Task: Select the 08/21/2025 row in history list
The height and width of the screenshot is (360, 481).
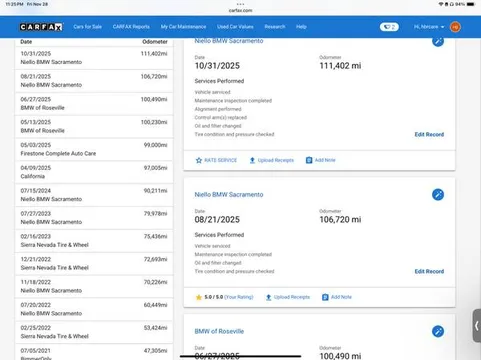Action: coord(94,81)
